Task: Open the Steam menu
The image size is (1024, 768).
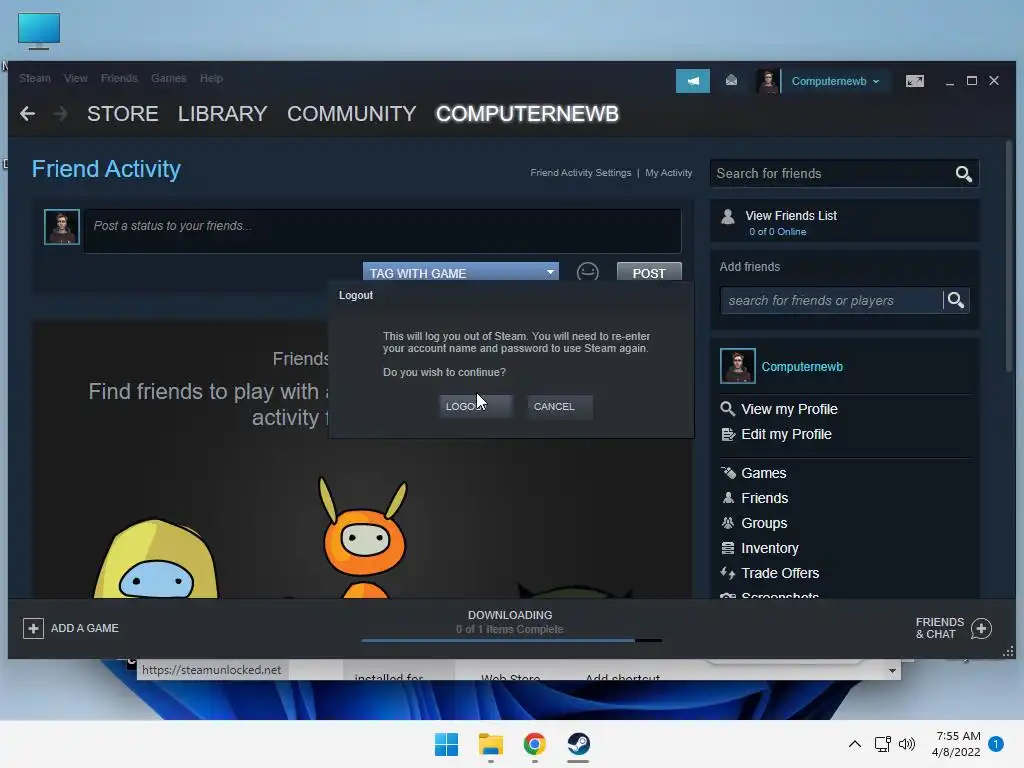Action: 35,78
